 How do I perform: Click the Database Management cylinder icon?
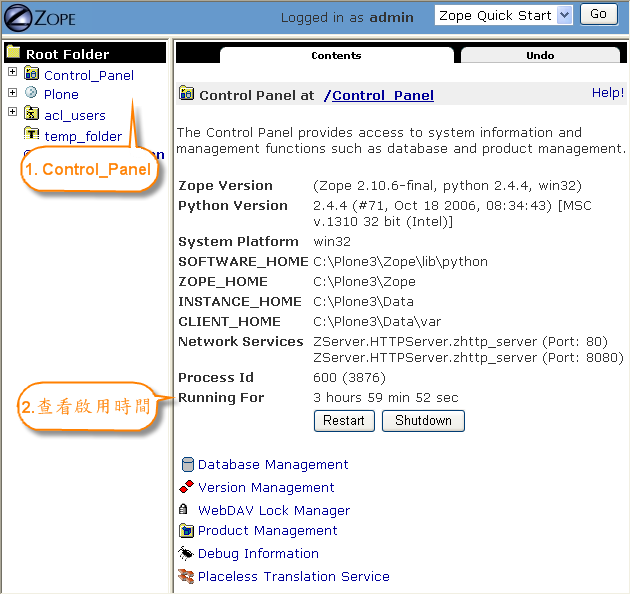(187, 464)
